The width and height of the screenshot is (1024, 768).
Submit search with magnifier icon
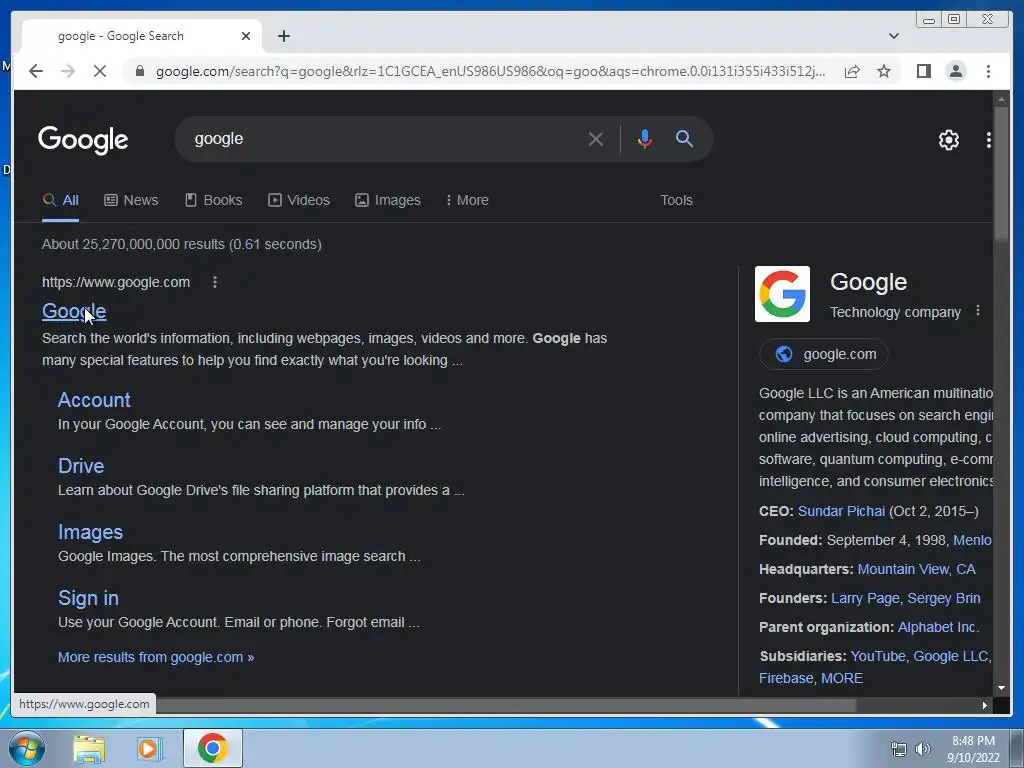(684, 138)
